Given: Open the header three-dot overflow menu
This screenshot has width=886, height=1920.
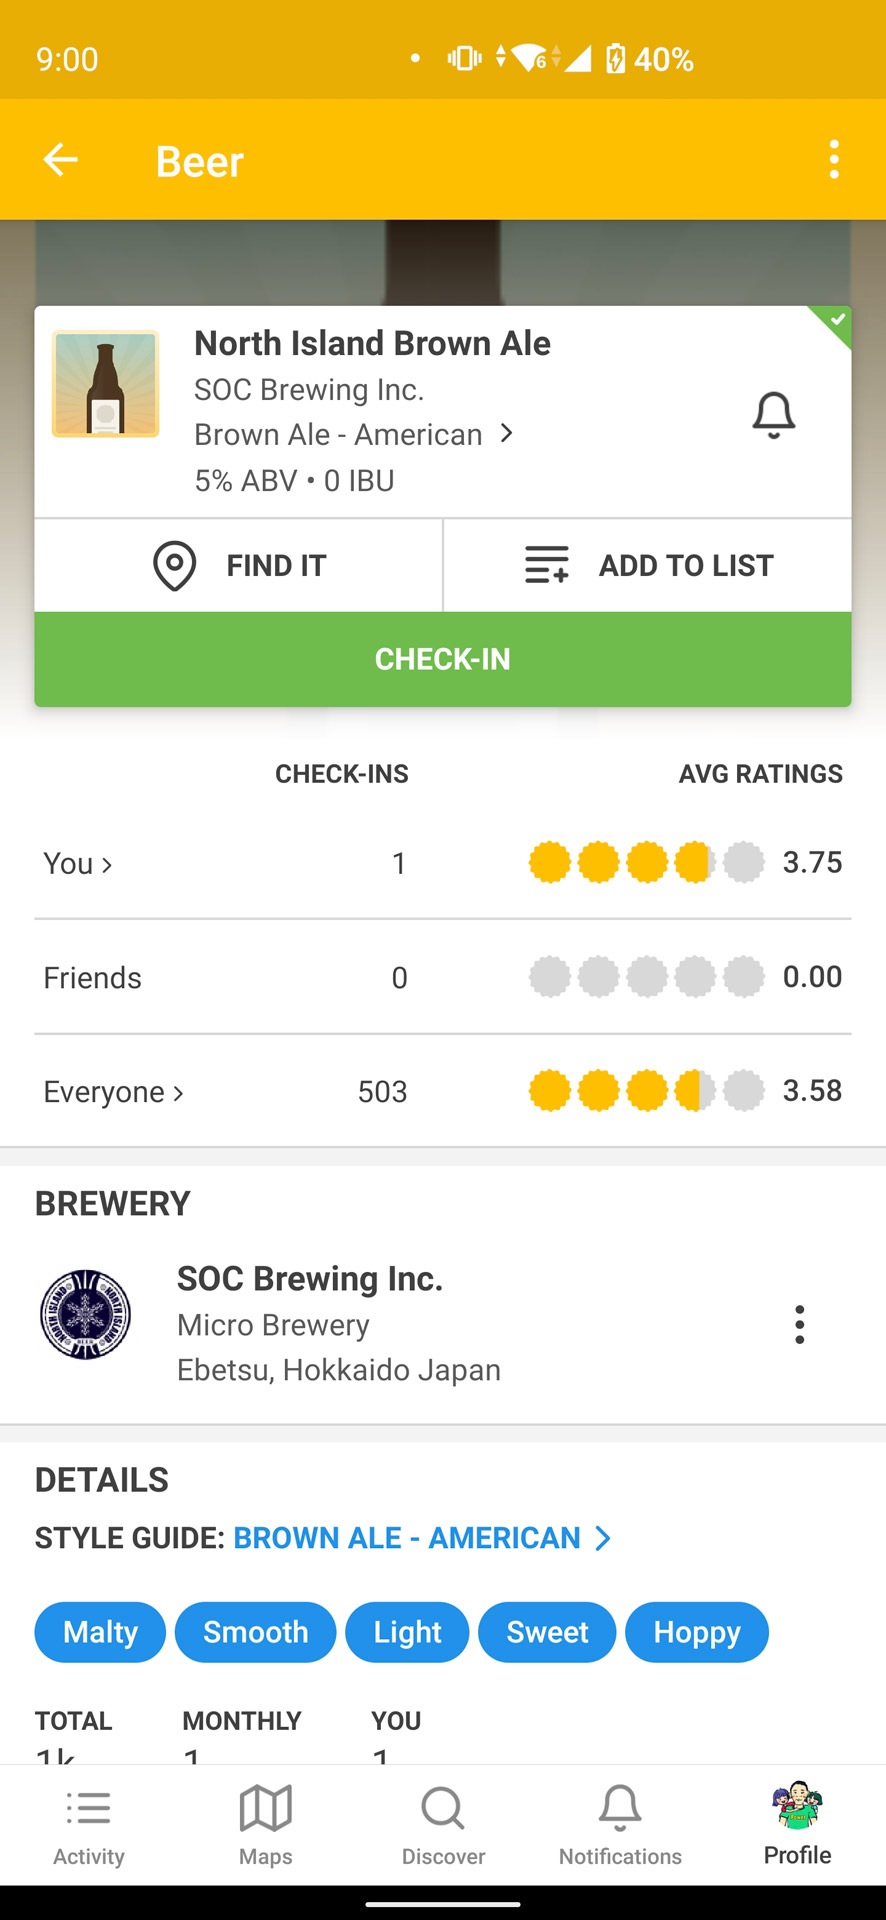Looking at the screenshot, I should (x=834, y=160).
